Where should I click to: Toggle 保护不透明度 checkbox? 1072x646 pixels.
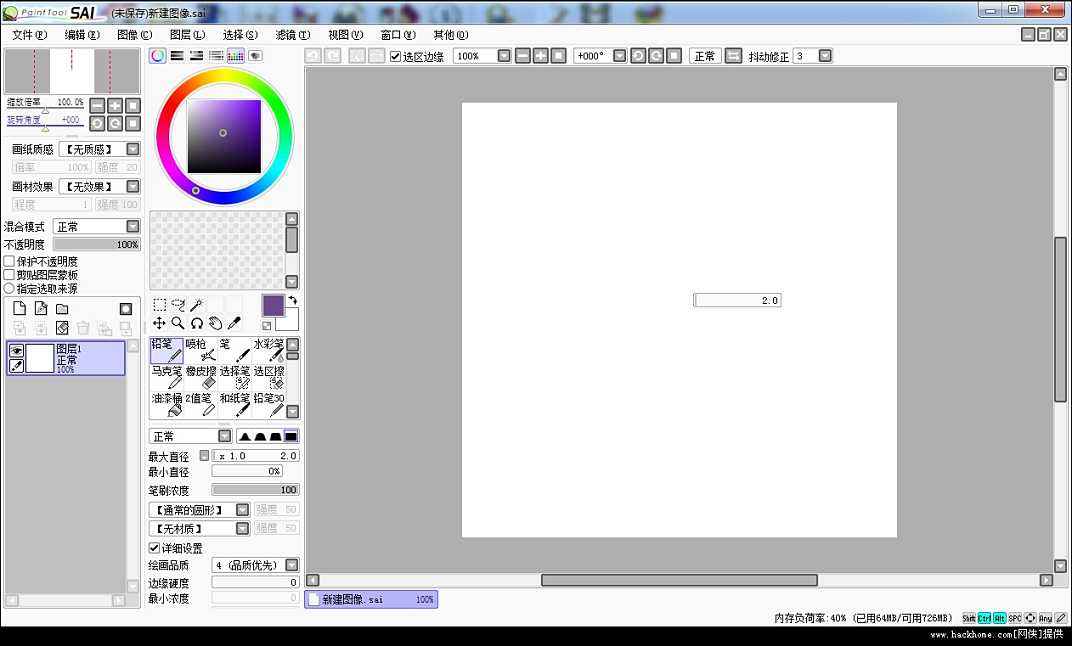point(10,261)
